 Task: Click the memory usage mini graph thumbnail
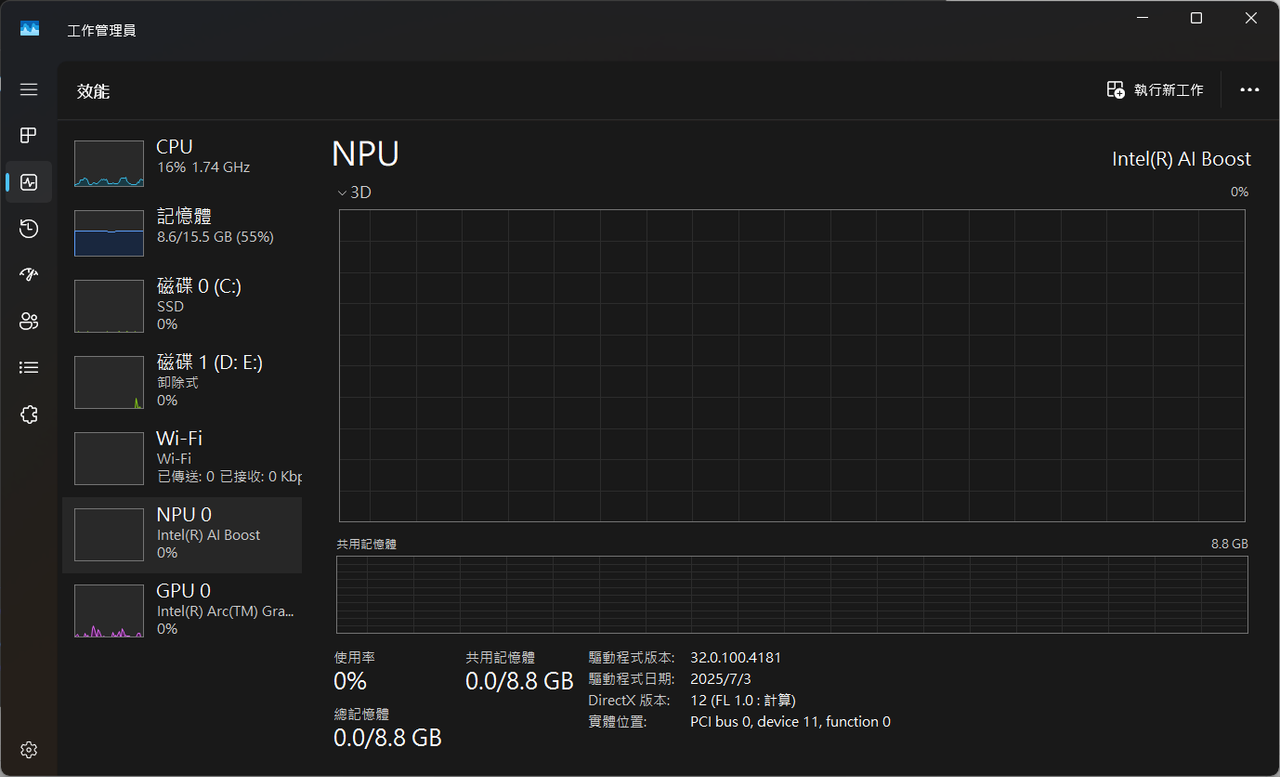109,233
